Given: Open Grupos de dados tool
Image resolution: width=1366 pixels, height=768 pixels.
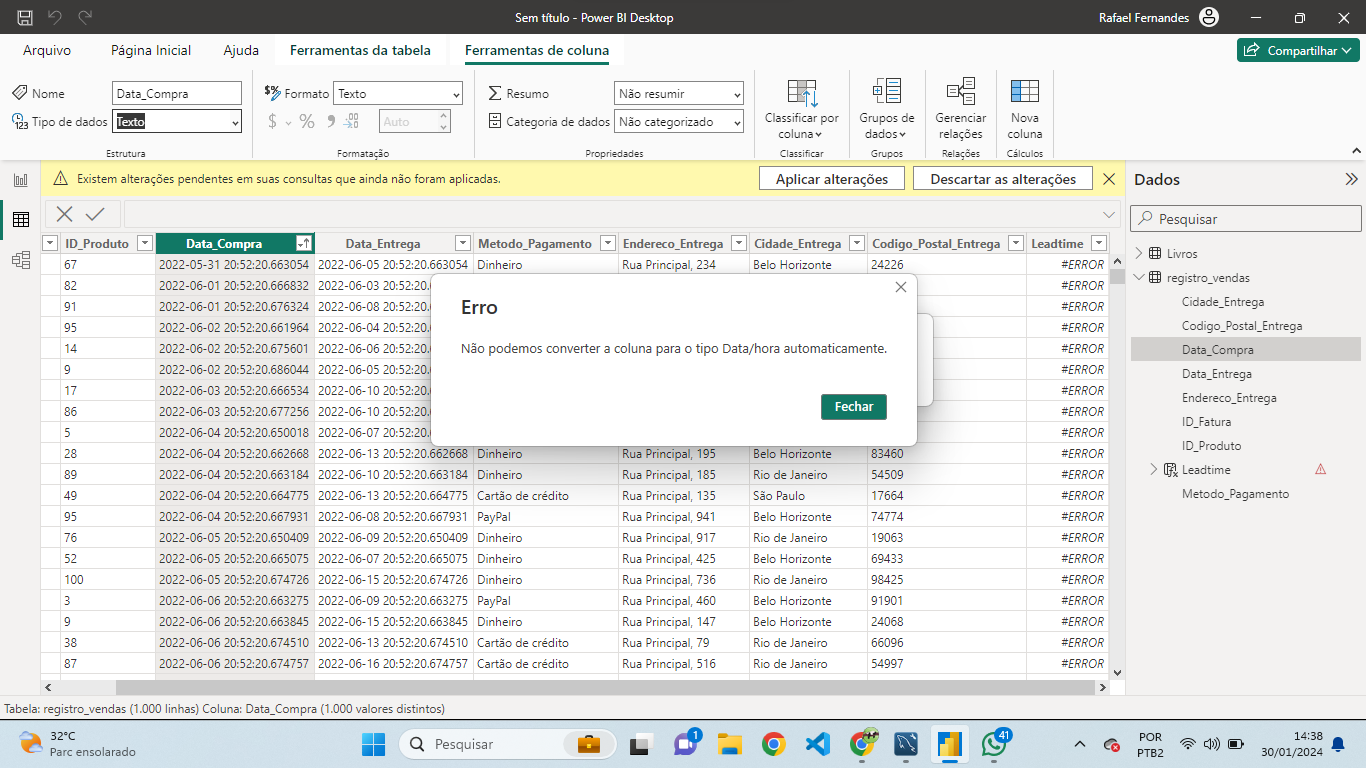Looking at the screenshot, I should [886, 110].
